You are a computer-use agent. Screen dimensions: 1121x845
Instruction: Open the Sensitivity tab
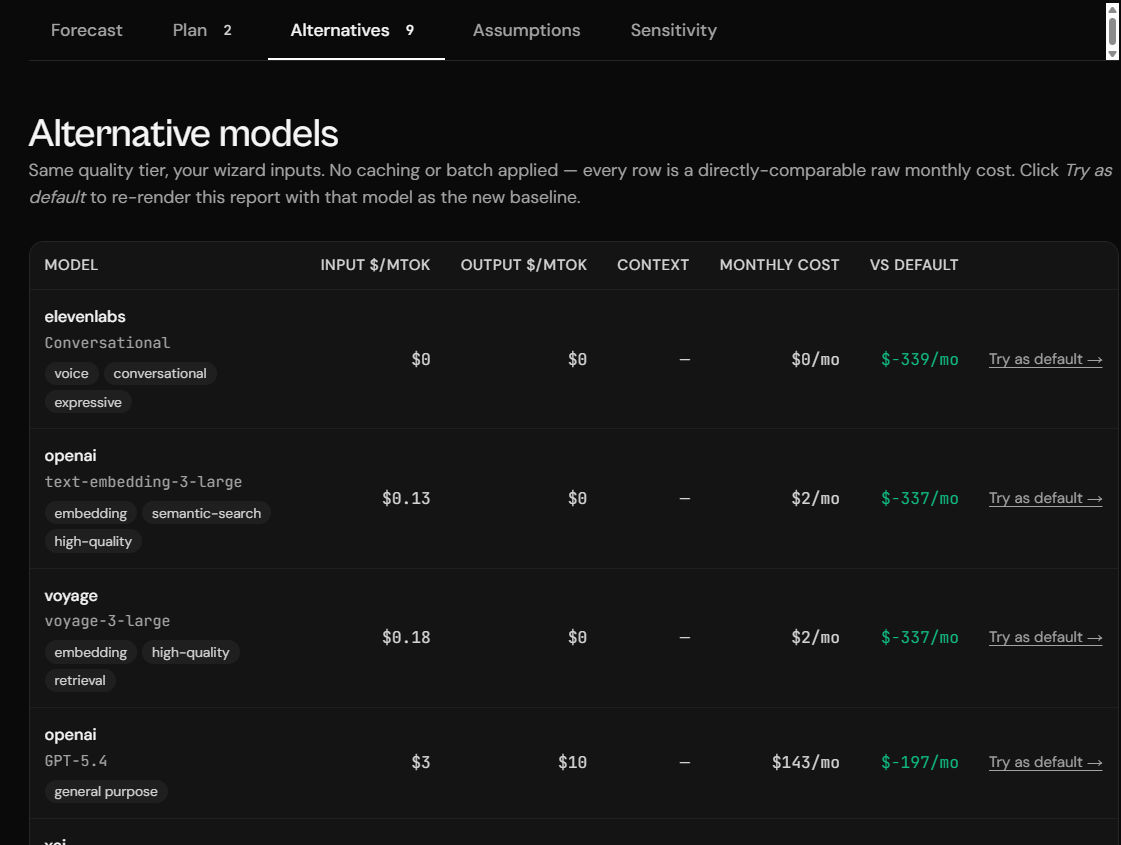click(x=673, y=30)
